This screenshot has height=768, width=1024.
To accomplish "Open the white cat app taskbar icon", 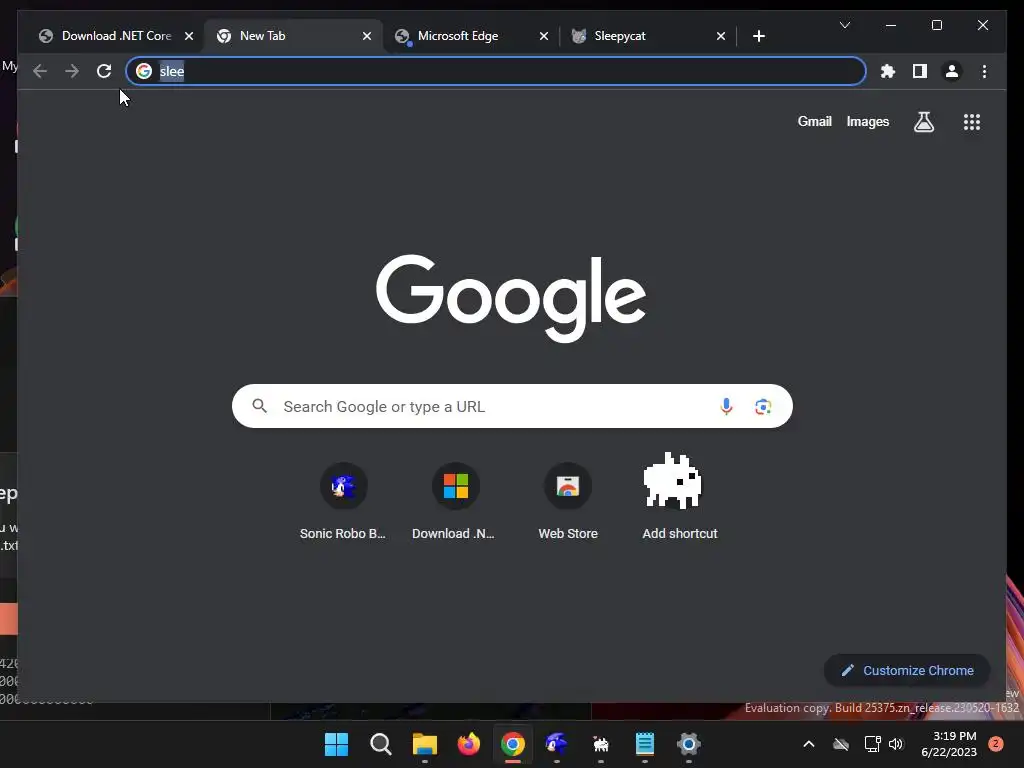I will (x=600, y=744).
